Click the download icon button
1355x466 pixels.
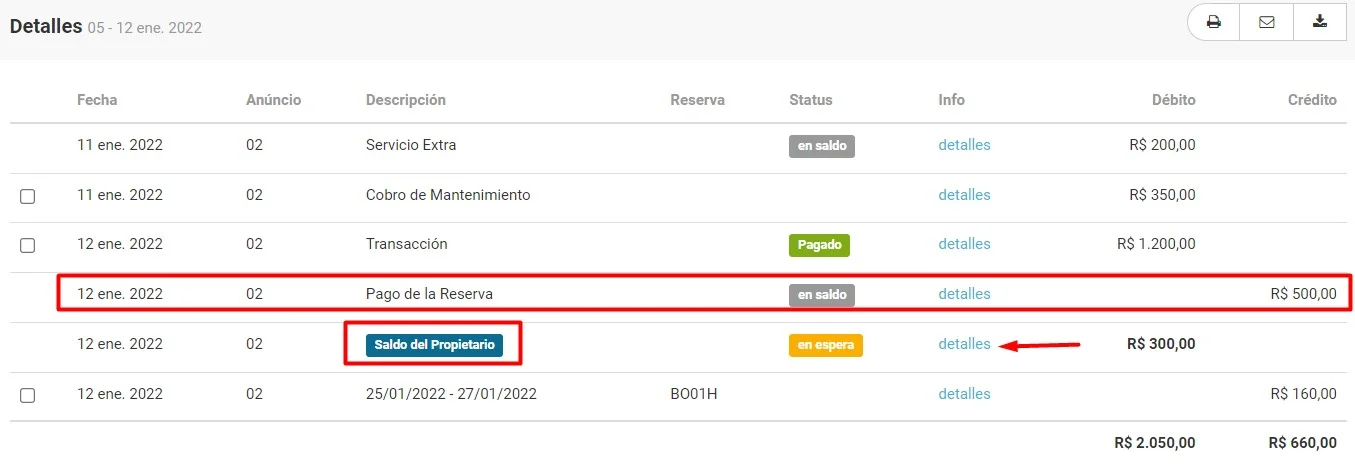coord(1320,22)
